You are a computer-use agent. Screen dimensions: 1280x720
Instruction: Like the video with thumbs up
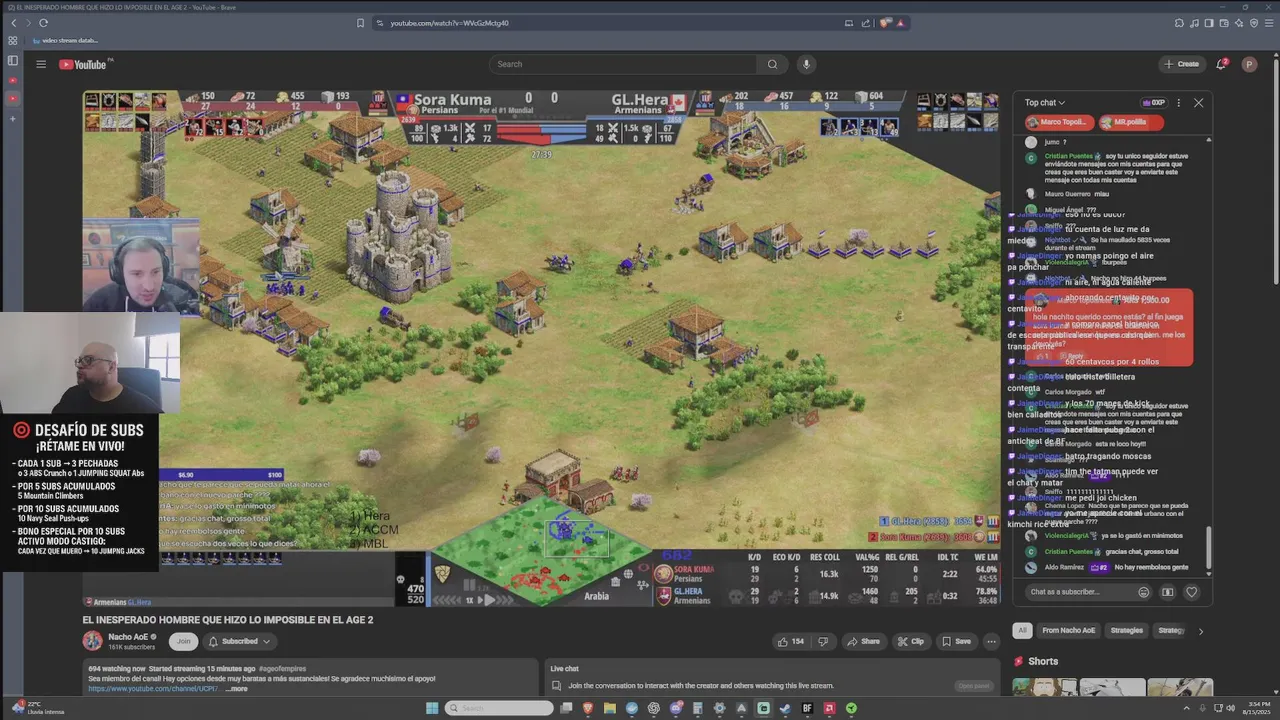790,641
